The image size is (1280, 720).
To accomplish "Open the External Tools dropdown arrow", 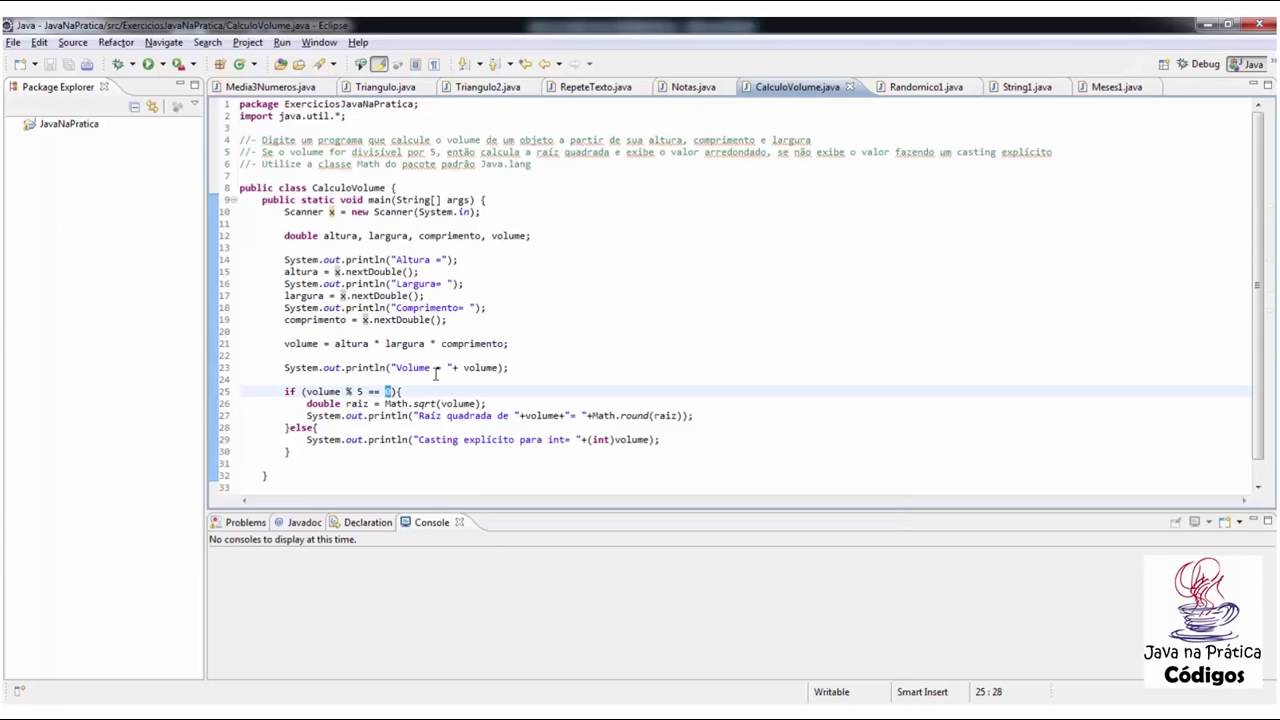I will tap(192, 64).
